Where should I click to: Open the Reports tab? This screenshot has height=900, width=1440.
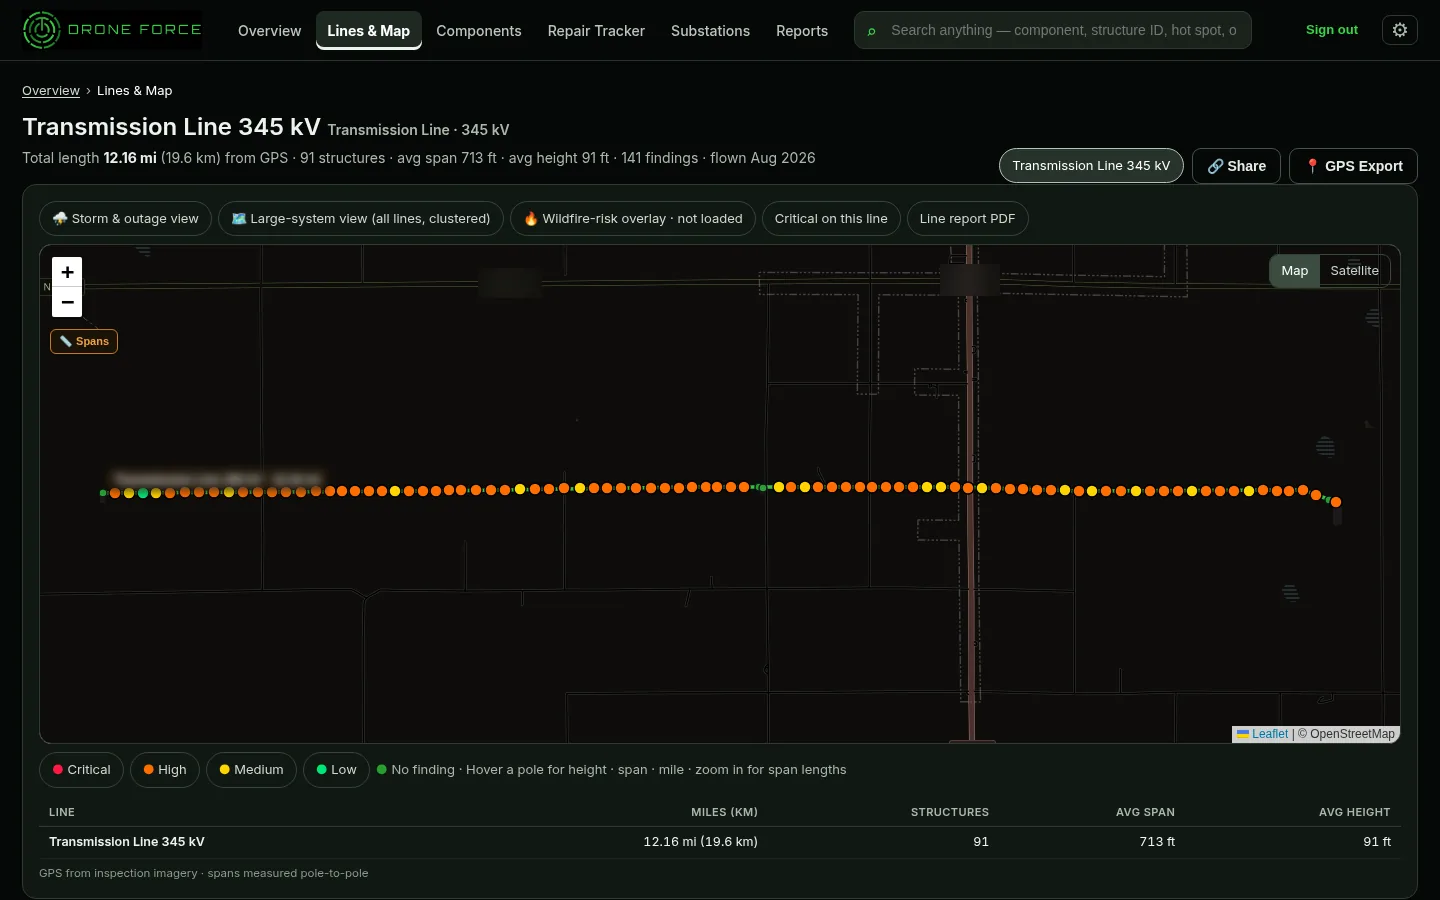click(802, 31)
